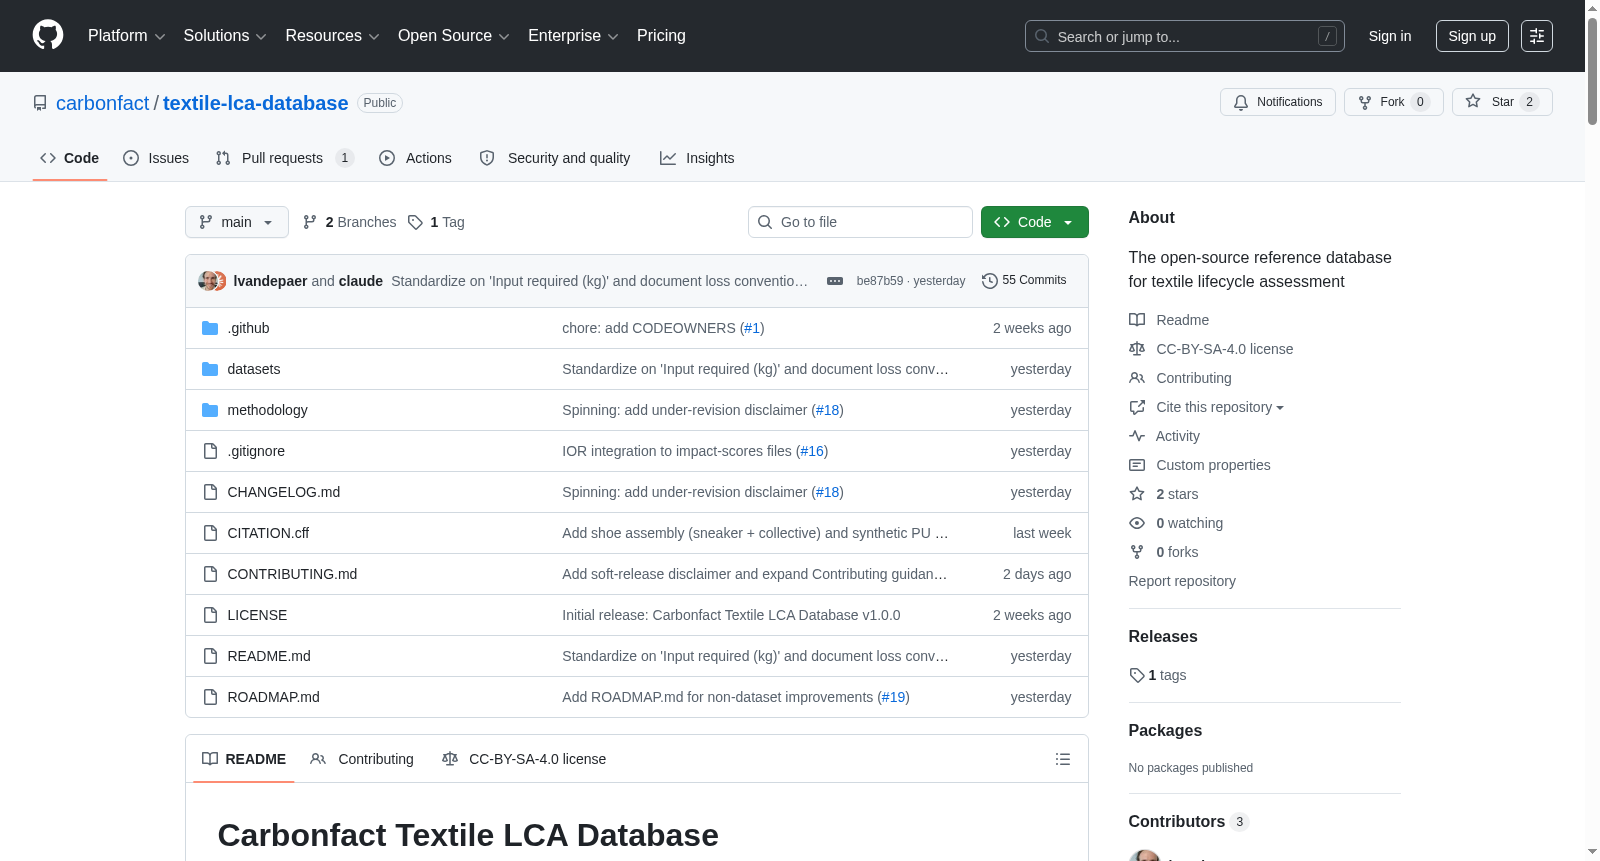Open the Security and quality tab

click(x=555, y=158)
